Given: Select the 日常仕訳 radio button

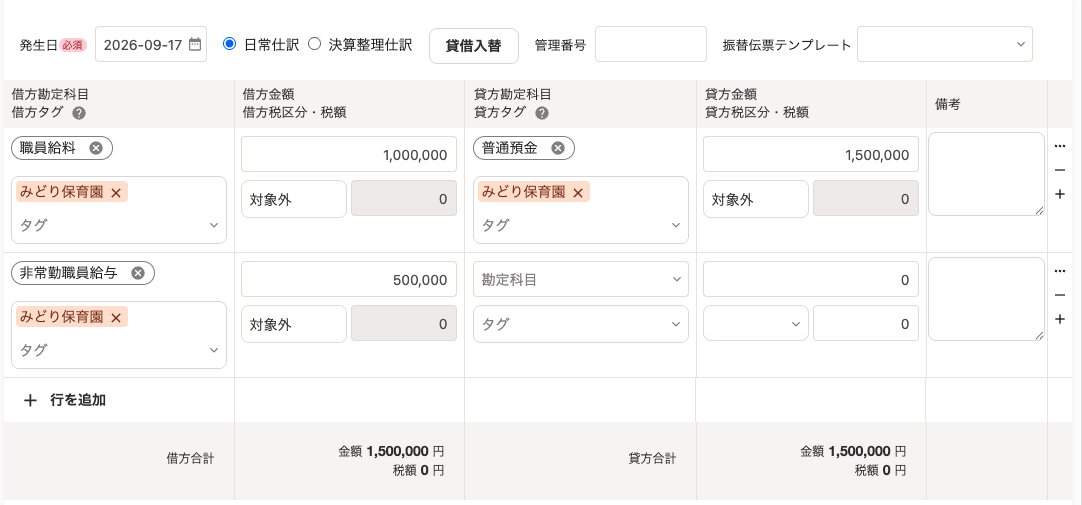Looking at the screenshot, I should (229, 44).
